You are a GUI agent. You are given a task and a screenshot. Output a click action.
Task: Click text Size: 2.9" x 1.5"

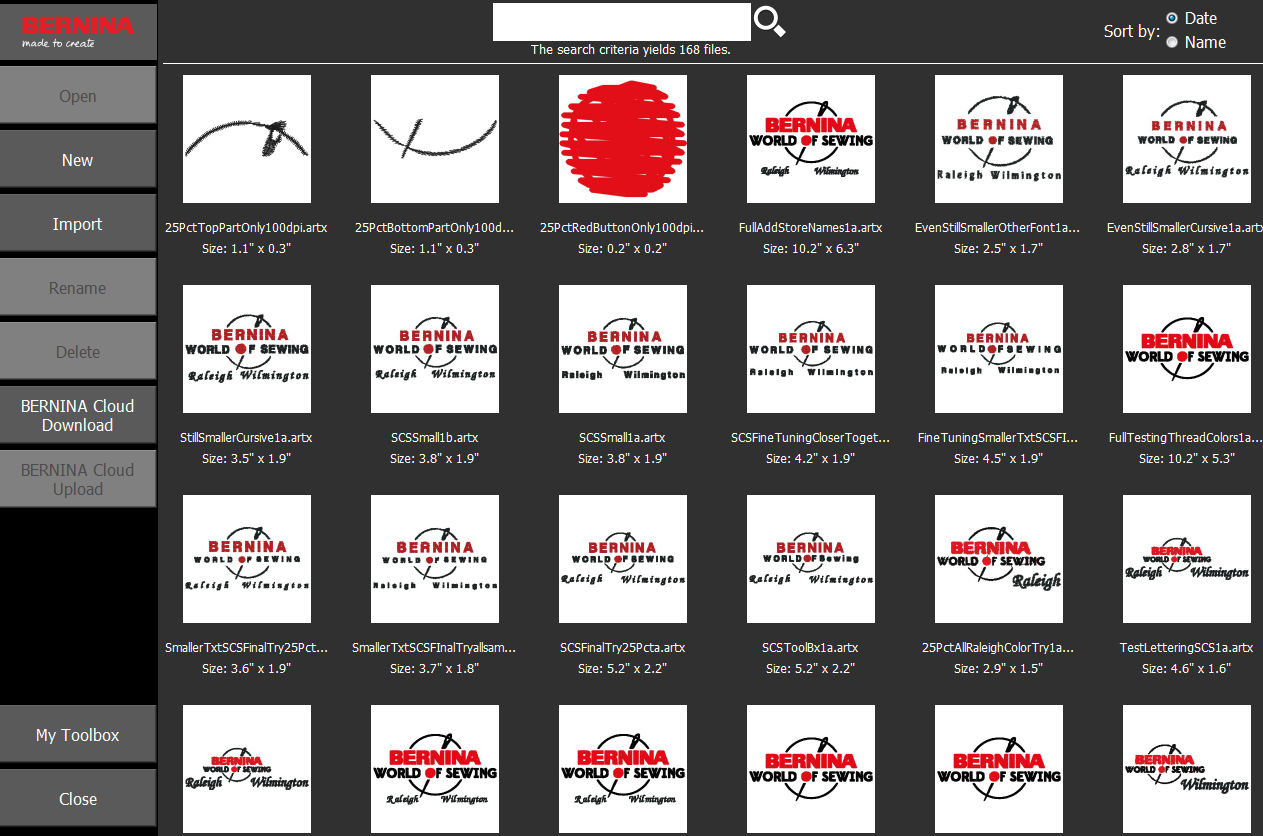pos(999,668)
